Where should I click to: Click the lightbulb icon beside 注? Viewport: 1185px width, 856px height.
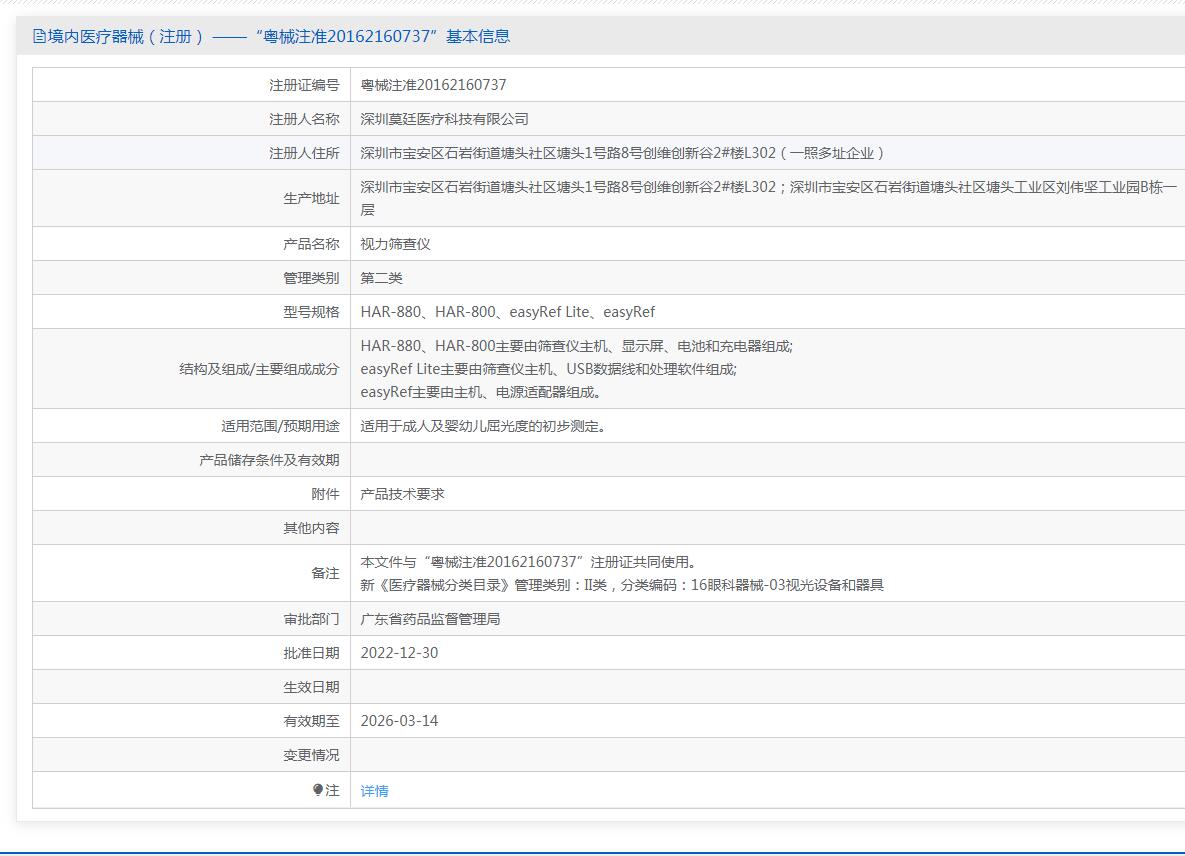click(318, 790)
